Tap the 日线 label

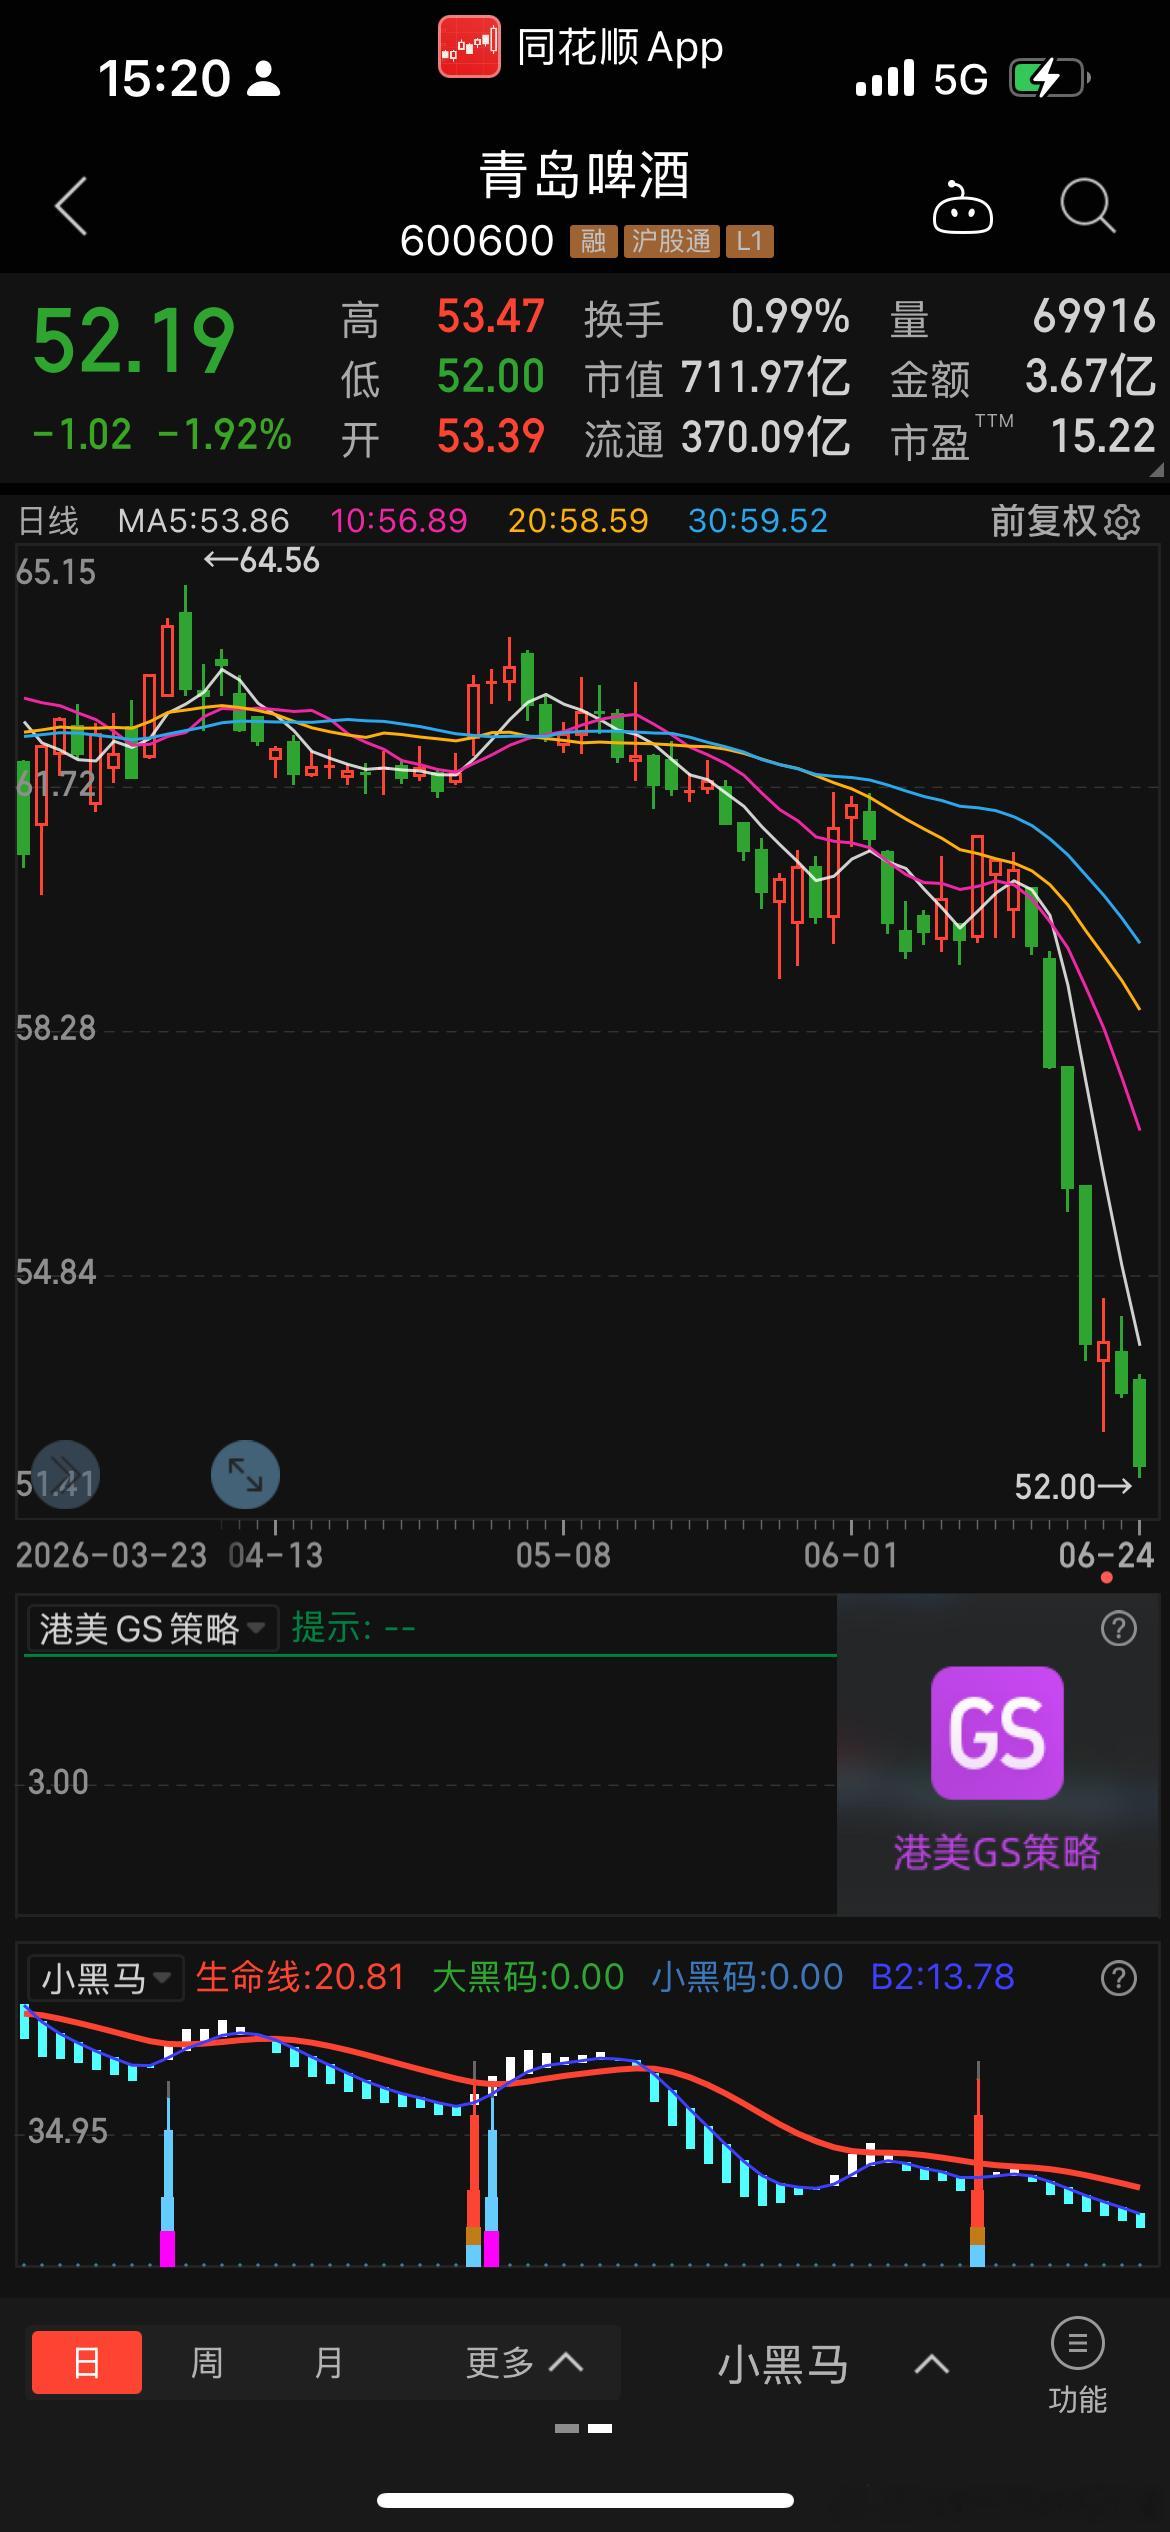pos(48,521)
